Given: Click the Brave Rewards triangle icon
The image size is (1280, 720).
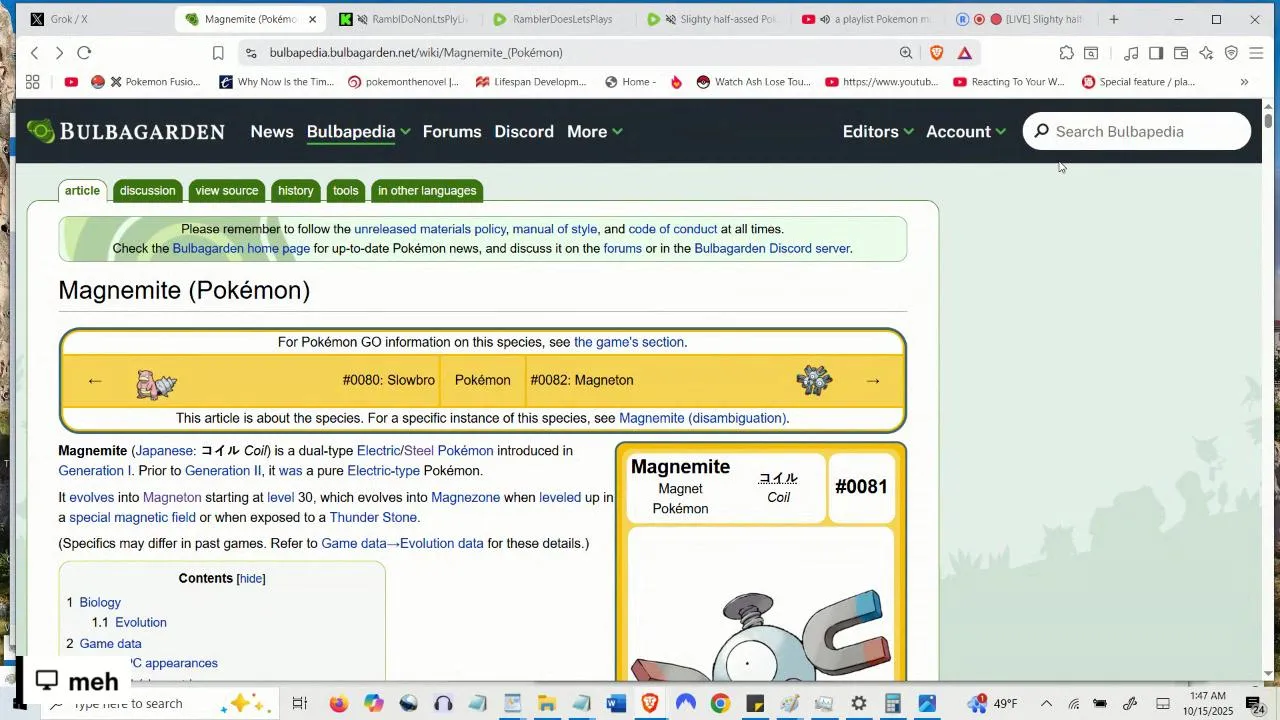Looking at the screenshot, I should click(x=965, y=53).
